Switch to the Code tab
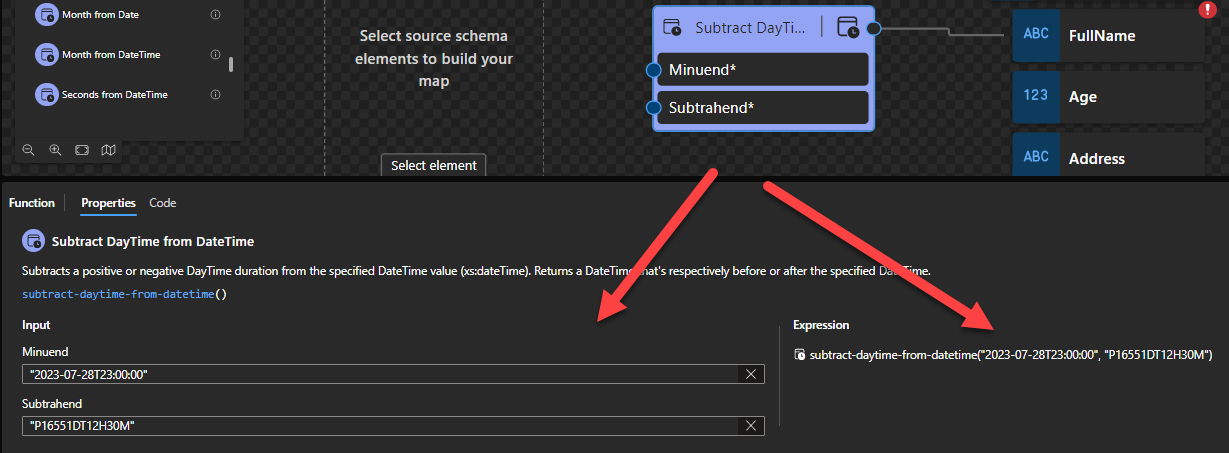The image size is (1229, 453). click(x=162, y=203)
